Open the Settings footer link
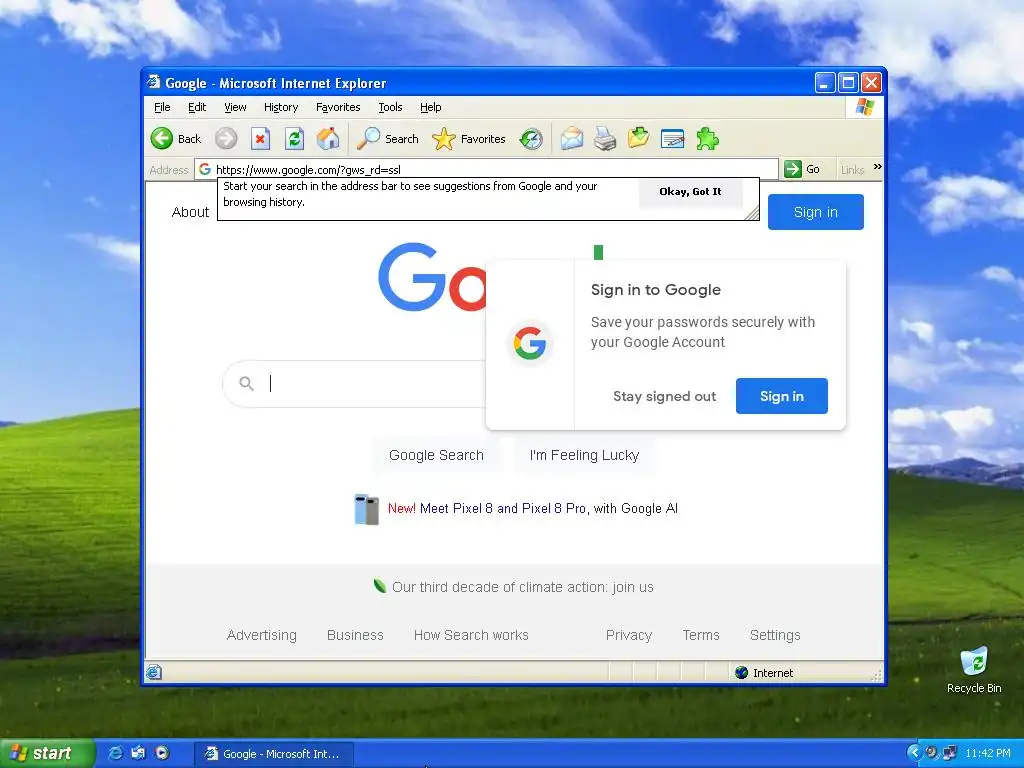This screenshot has width=1024, height=768. [x=775, y=635]
